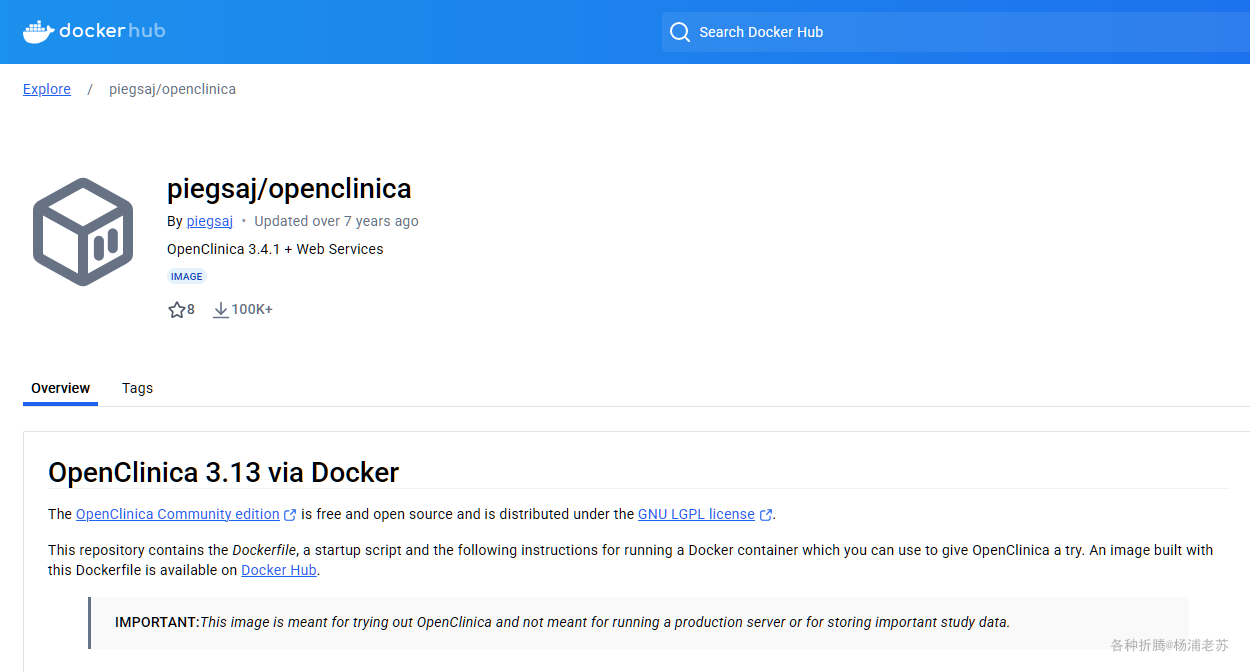
Task: Open the piegsaj author profile link
Action: click(210, 221)
